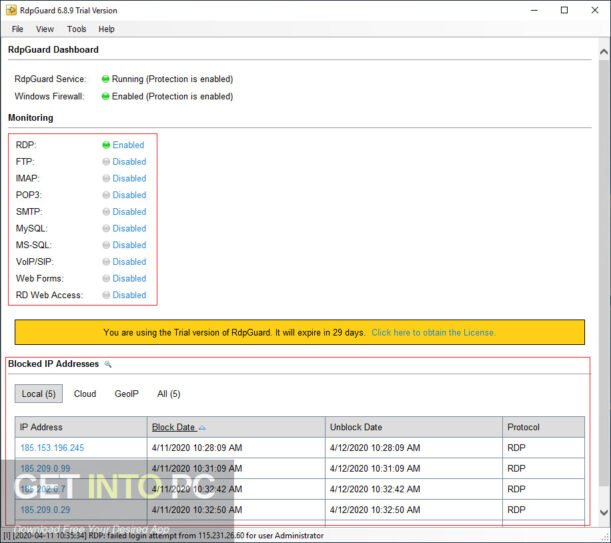611x543 pixels.
Task: Click the scrollbar up arrow
Action: 604,51
